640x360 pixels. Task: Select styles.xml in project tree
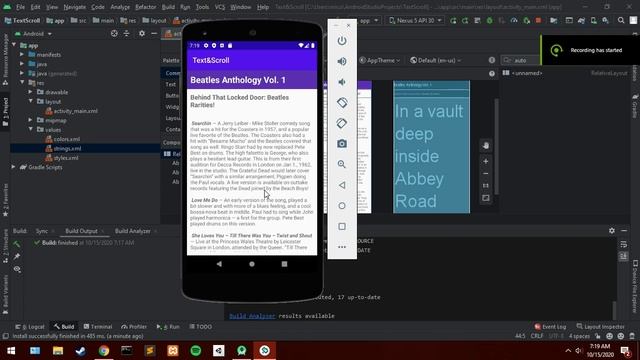[66, 158]
